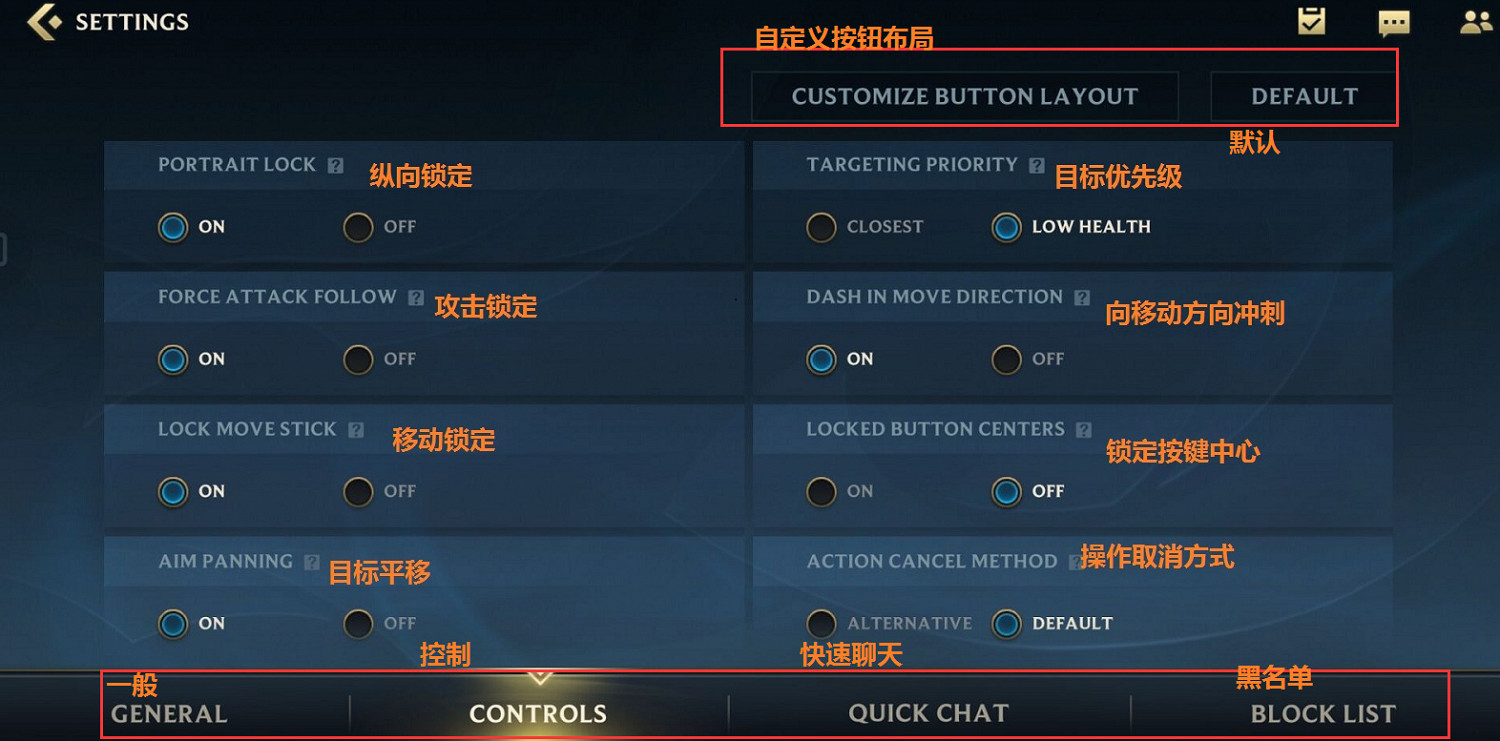This screenshot has width=1500, height=741.
Task: Expand the chevron above Controls tab
Action: 540,678
